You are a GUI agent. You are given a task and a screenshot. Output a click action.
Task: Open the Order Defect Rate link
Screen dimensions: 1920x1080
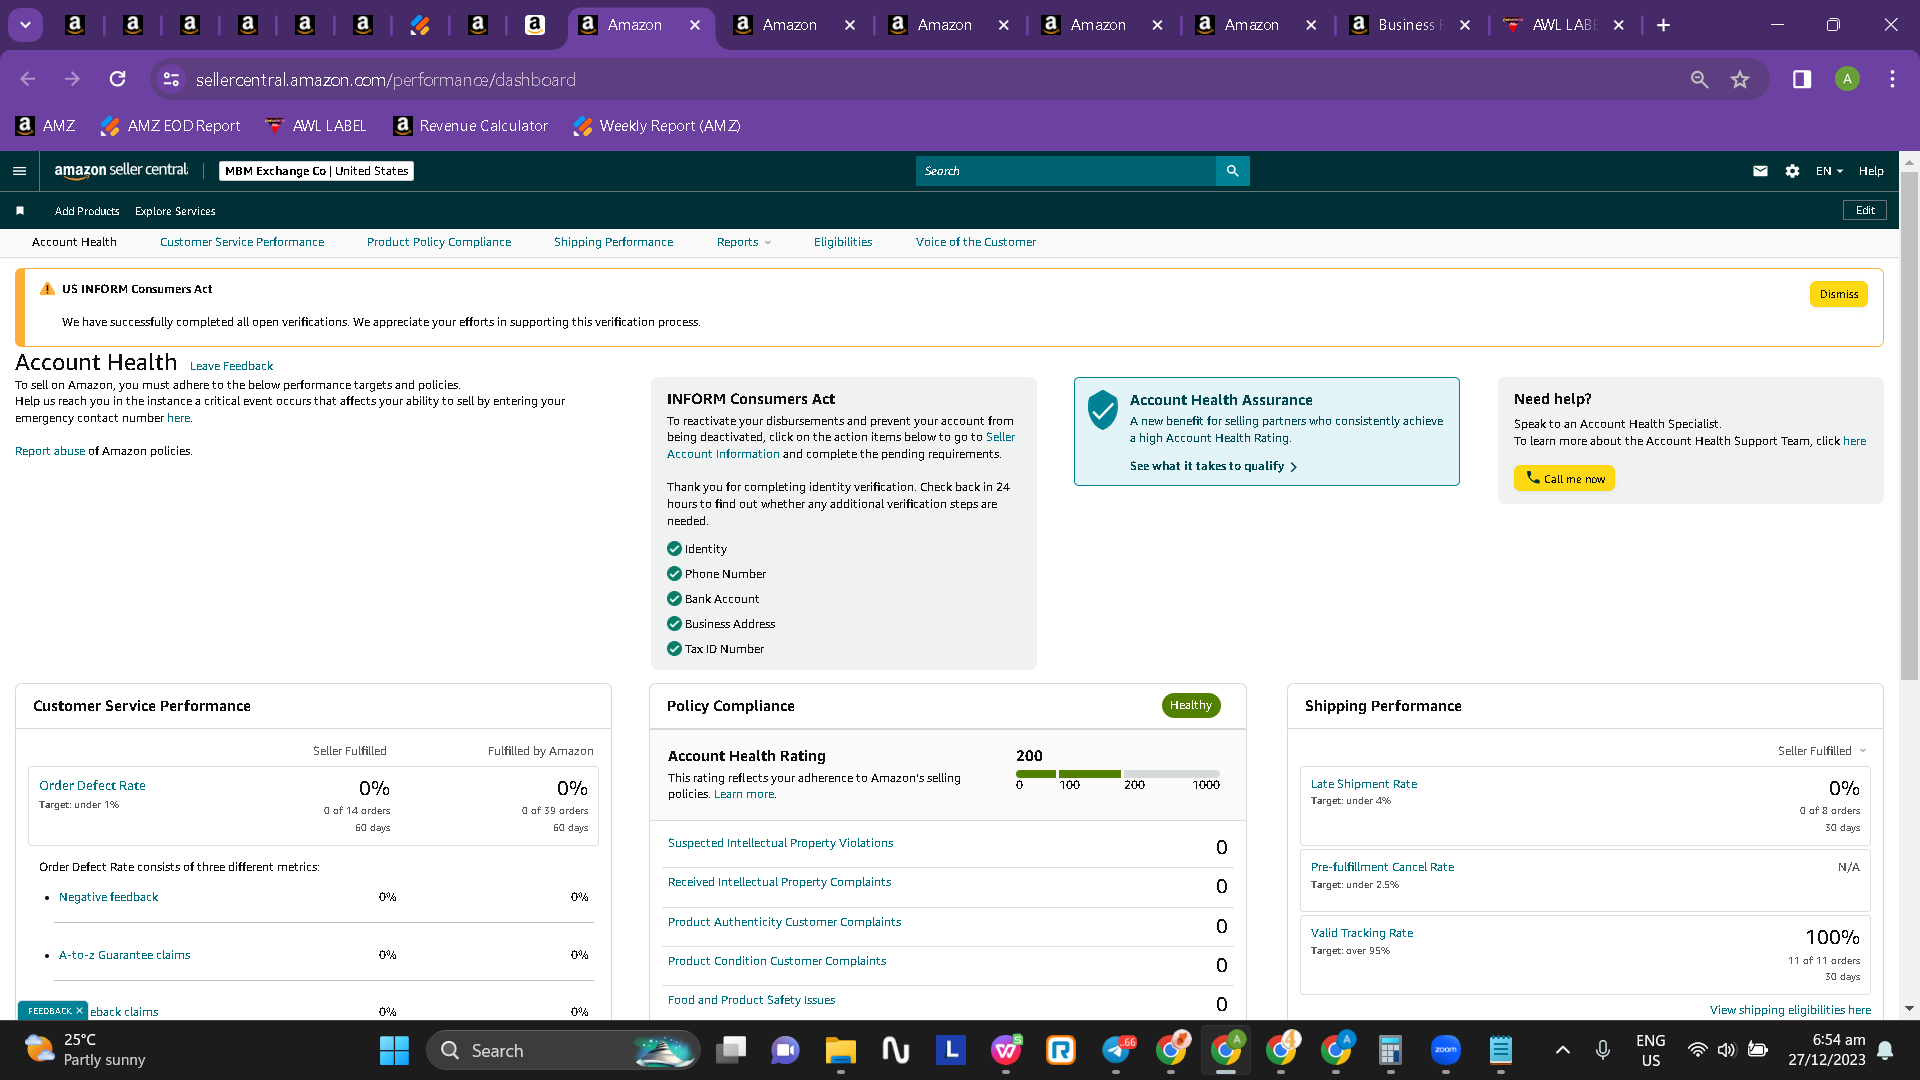[92, 786]
